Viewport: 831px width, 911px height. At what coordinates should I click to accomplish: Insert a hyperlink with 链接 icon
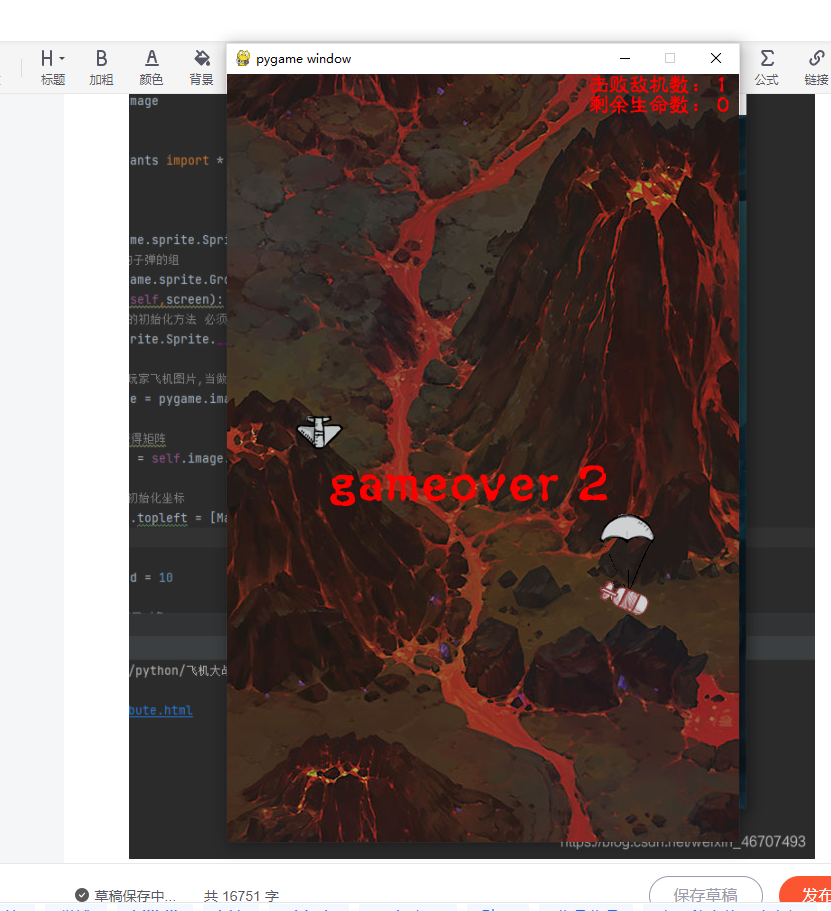pos(816,67)
